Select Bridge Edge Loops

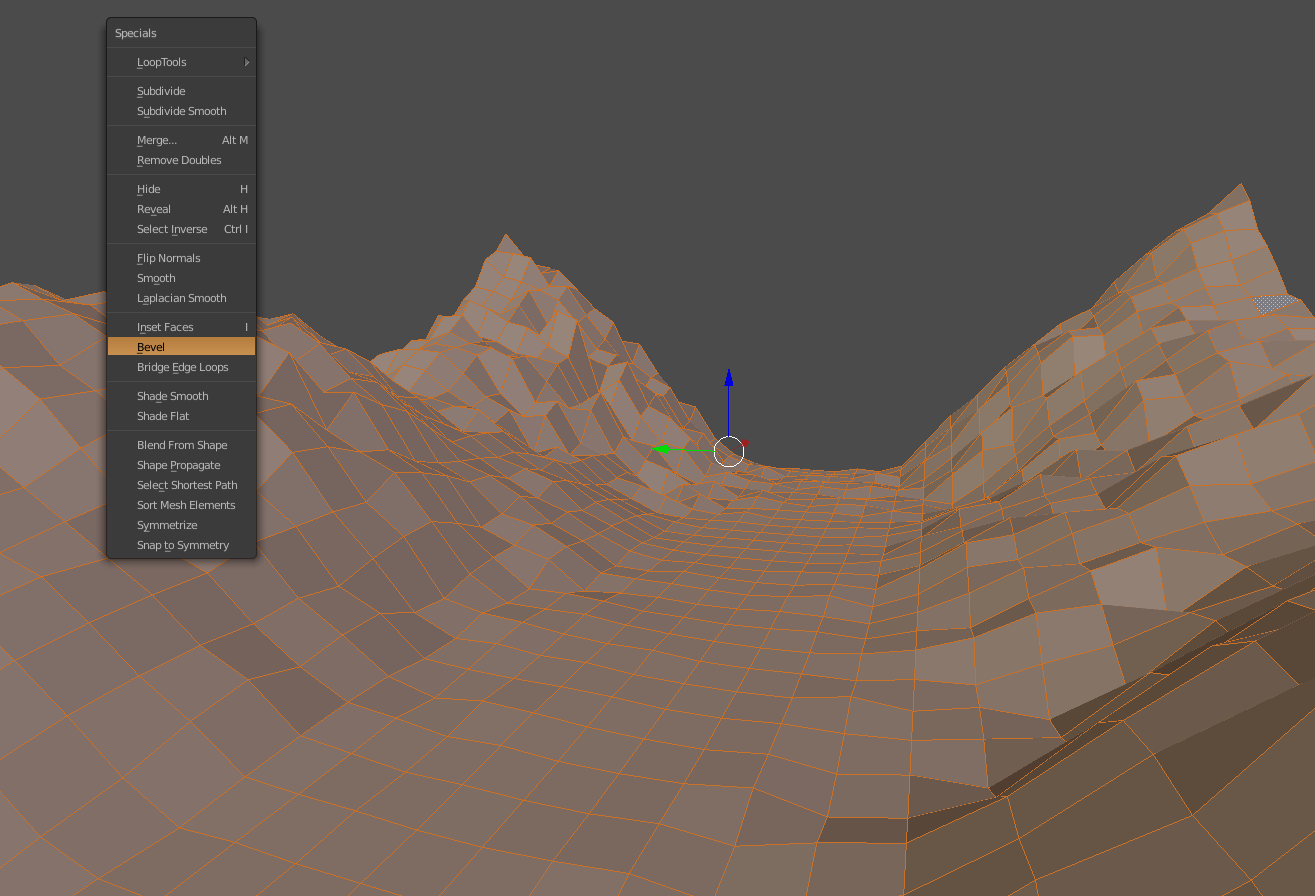[181, 367]
